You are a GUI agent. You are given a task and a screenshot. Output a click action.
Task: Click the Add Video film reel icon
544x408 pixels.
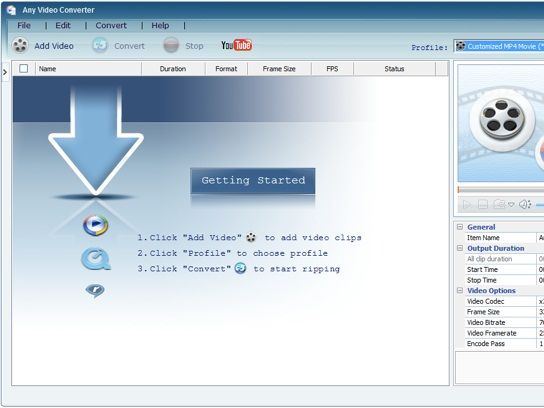click(x=20, y=45)
